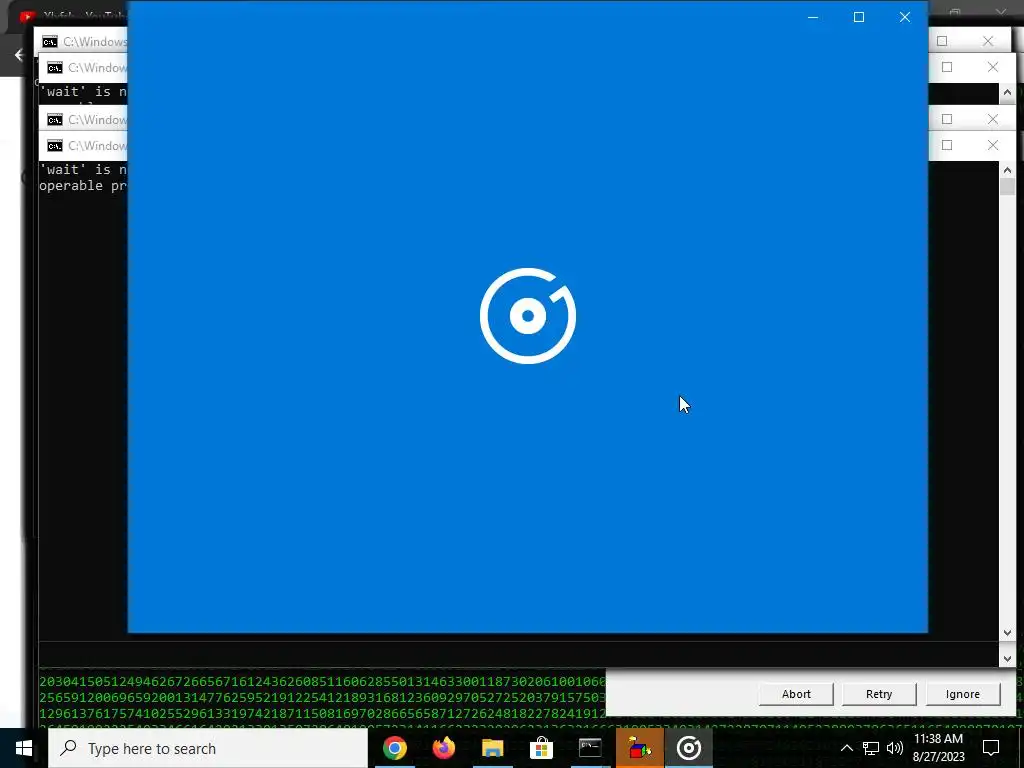Screen dimensions: 1024x768
Task: Launch Firefox from the taskbar
Action: (x=443, y=748)
